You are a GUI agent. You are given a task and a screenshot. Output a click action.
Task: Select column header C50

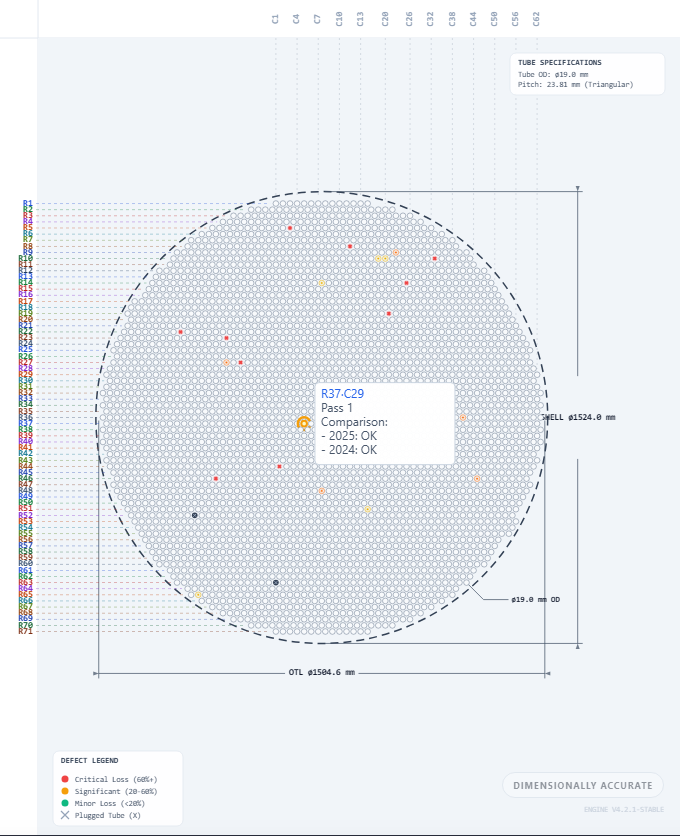494,19
